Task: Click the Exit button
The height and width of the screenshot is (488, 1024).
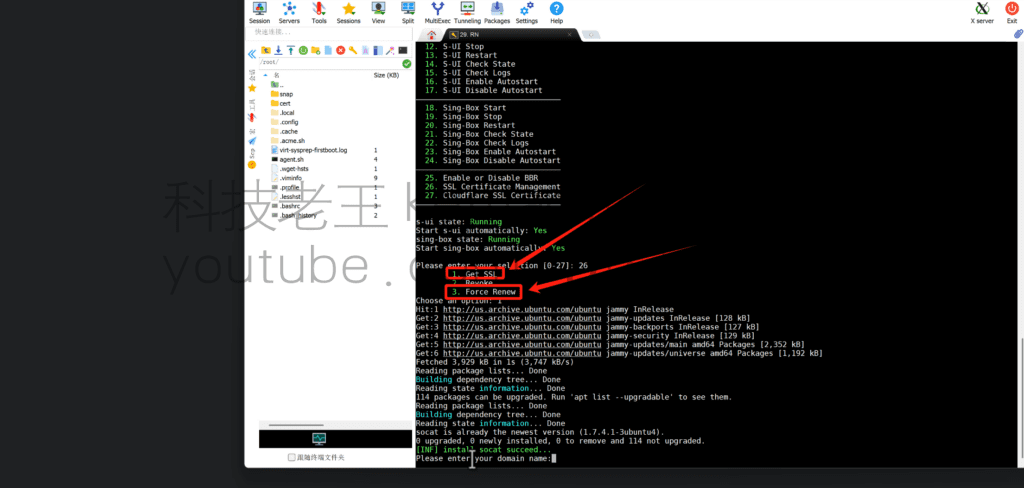Action: [x=1012, y=12]
